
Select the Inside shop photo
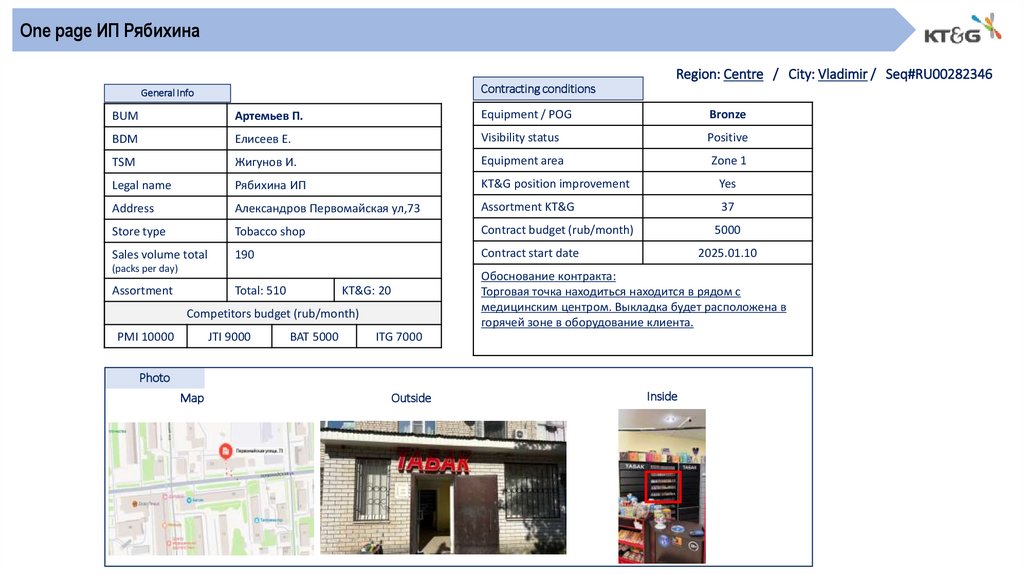662,486
